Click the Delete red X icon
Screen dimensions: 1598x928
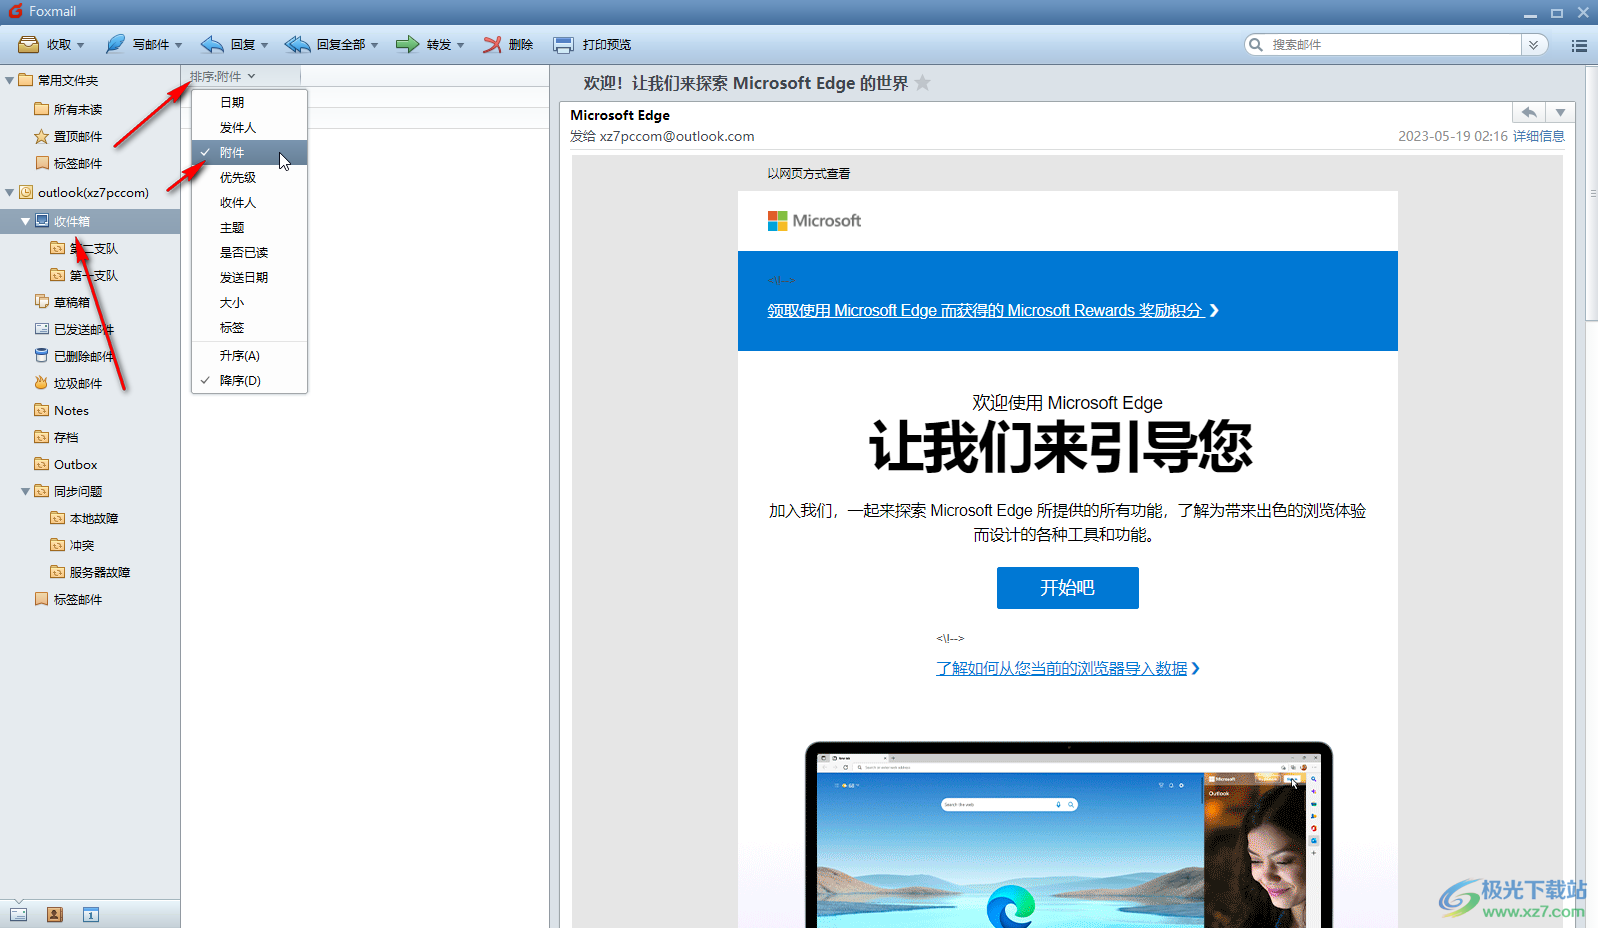(492, 44)
